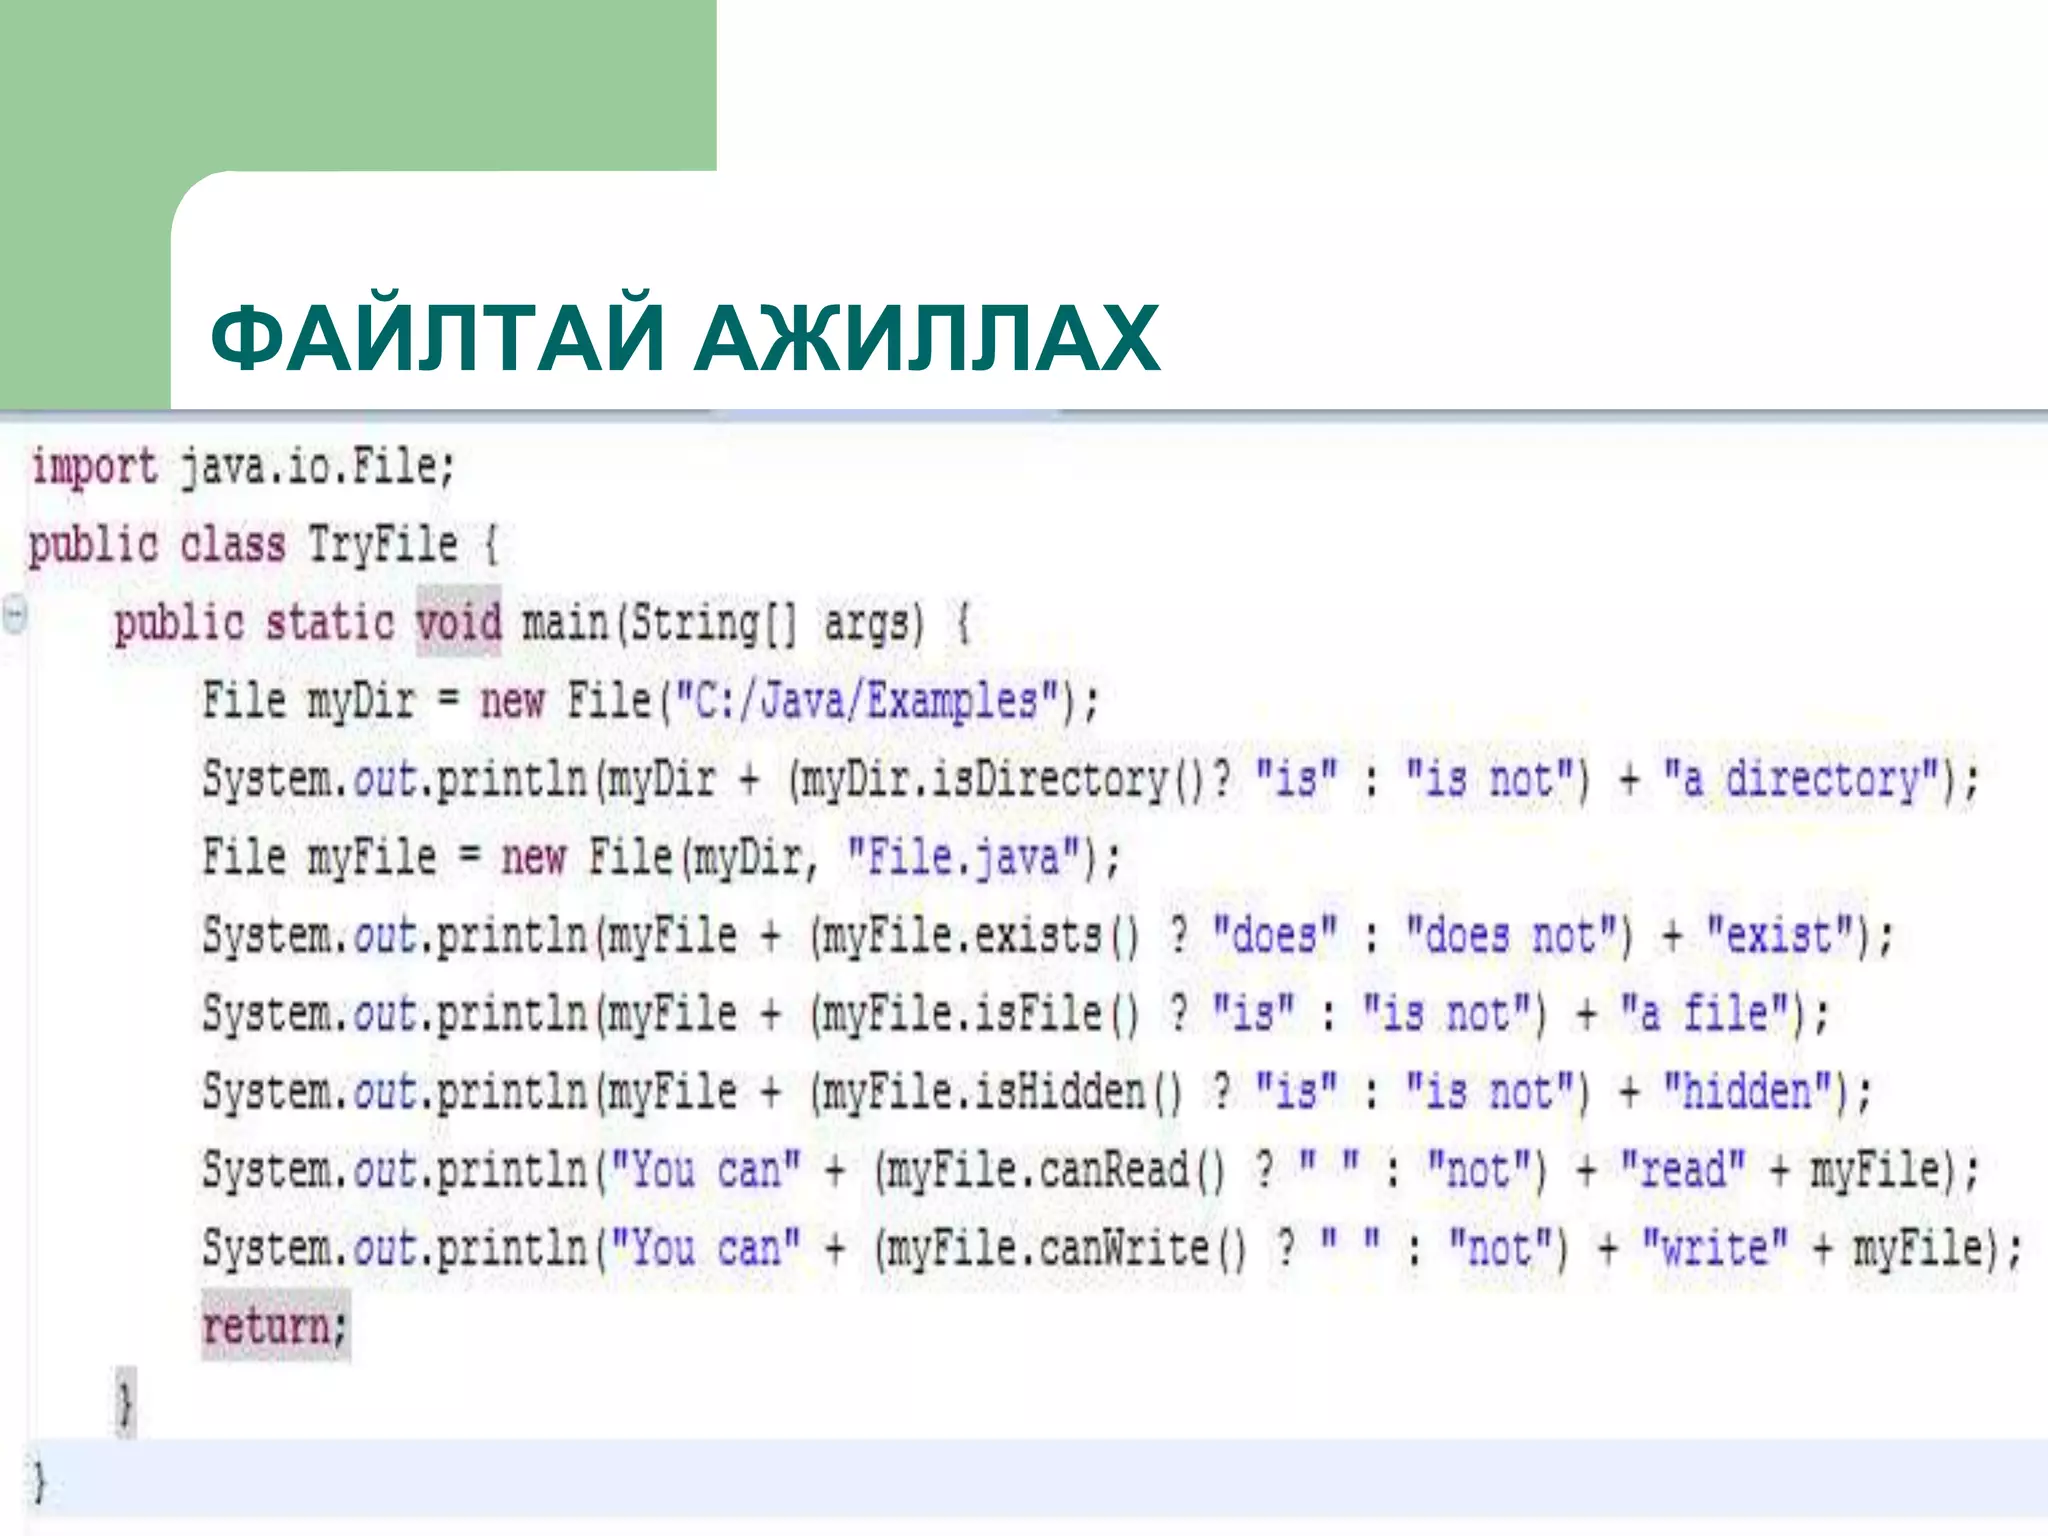The height and width of the screenshot is (1536, 2048).
Task: Click 'myFile.canRead()' call
Action: click(x=1056, y=1169)
